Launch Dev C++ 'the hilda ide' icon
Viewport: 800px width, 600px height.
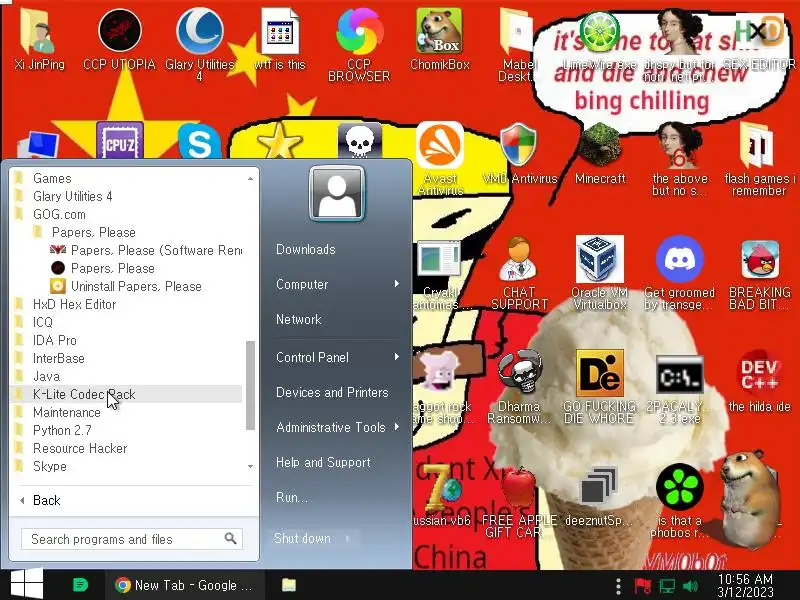[760, 381]
